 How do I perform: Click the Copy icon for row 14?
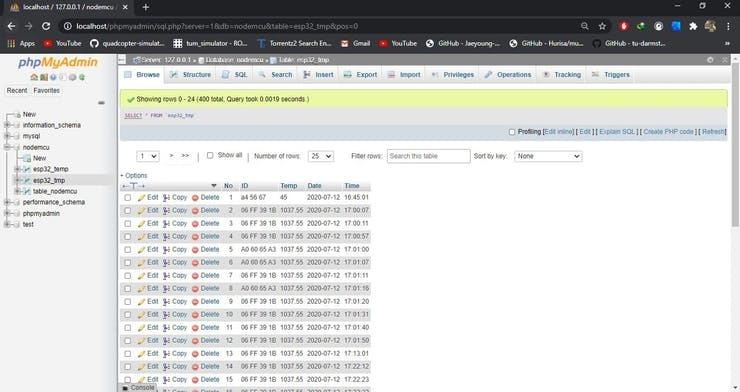click(166, 367)
